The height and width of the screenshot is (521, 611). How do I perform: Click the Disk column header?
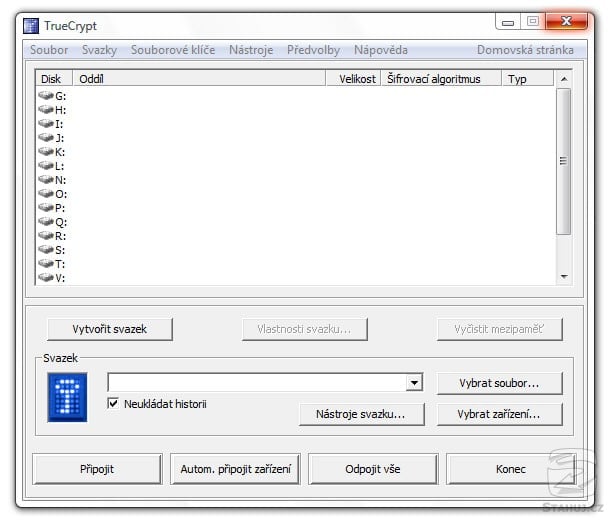coord(54,78)
